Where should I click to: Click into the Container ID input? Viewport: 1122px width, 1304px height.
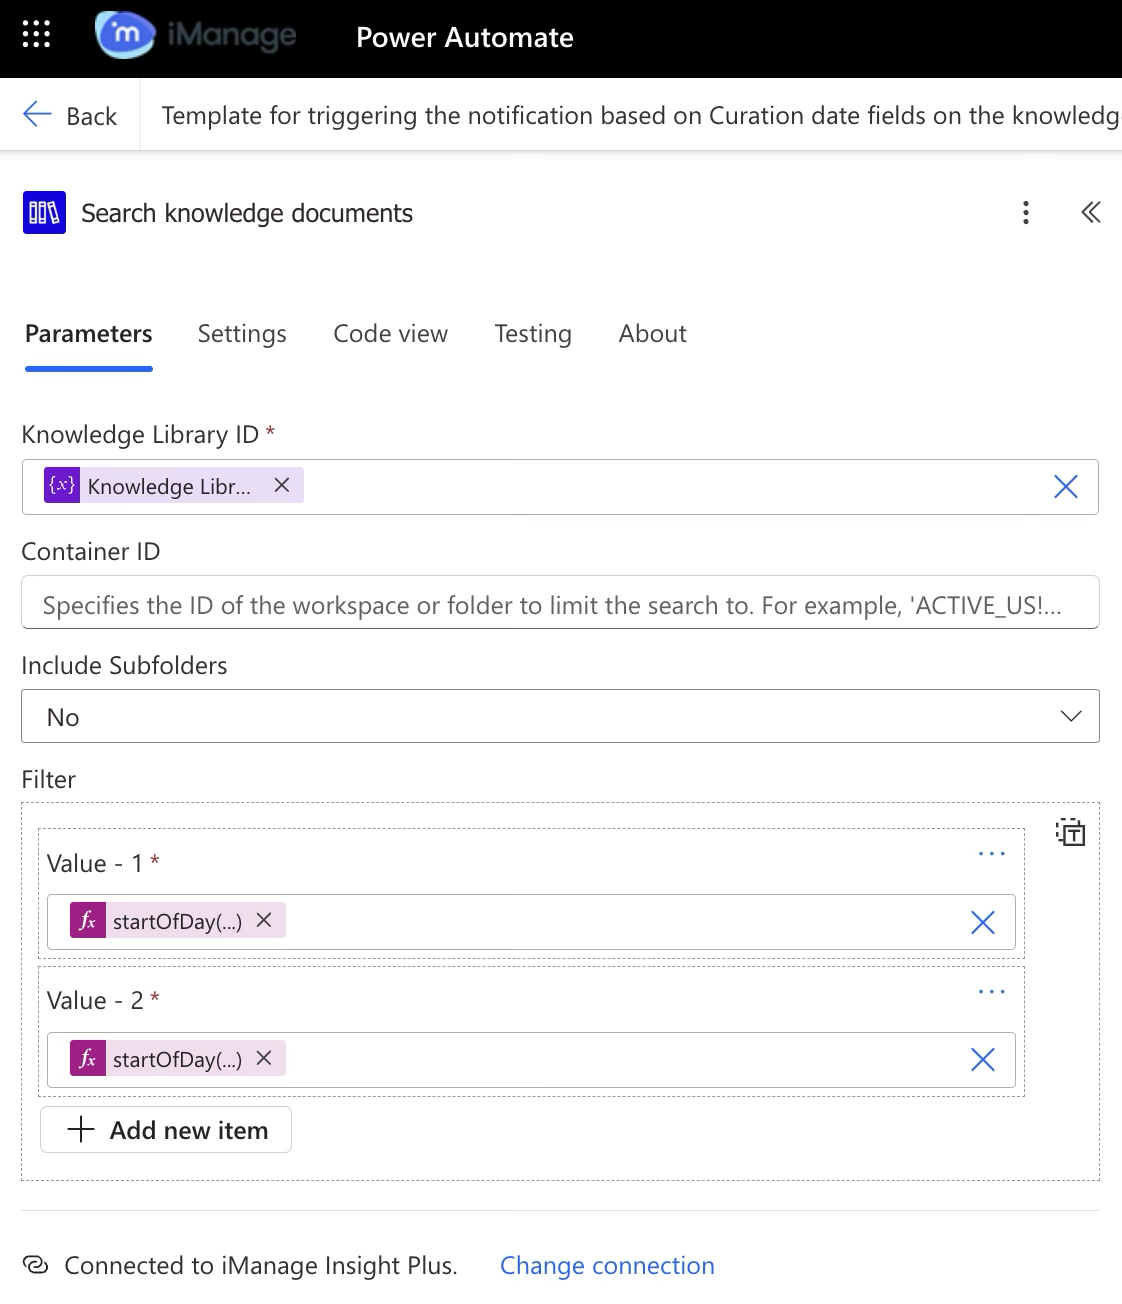(x=560, y=603)
